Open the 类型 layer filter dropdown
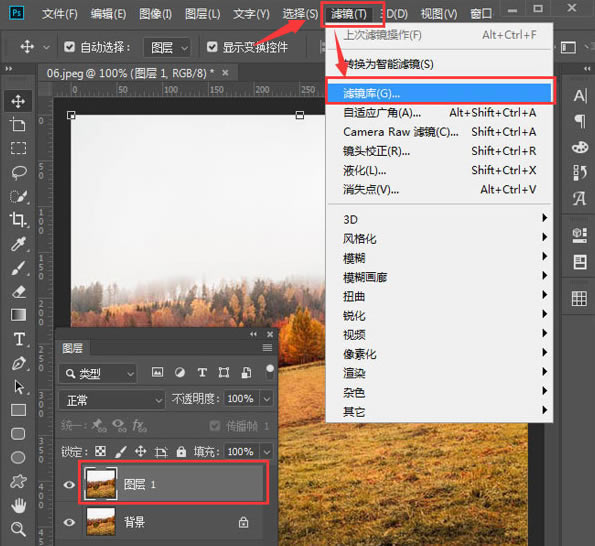This screenshot has width=595, height=546. pos(98,374)
